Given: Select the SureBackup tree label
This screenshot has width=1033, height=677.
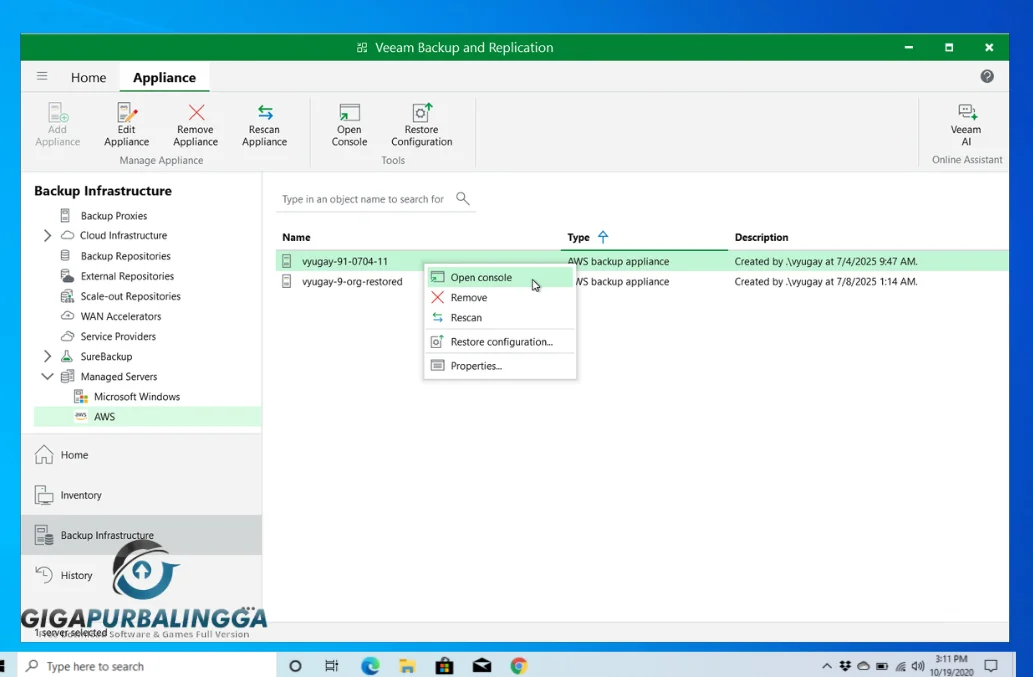Looking at the screenshot, I should click(x=106, y=356).
